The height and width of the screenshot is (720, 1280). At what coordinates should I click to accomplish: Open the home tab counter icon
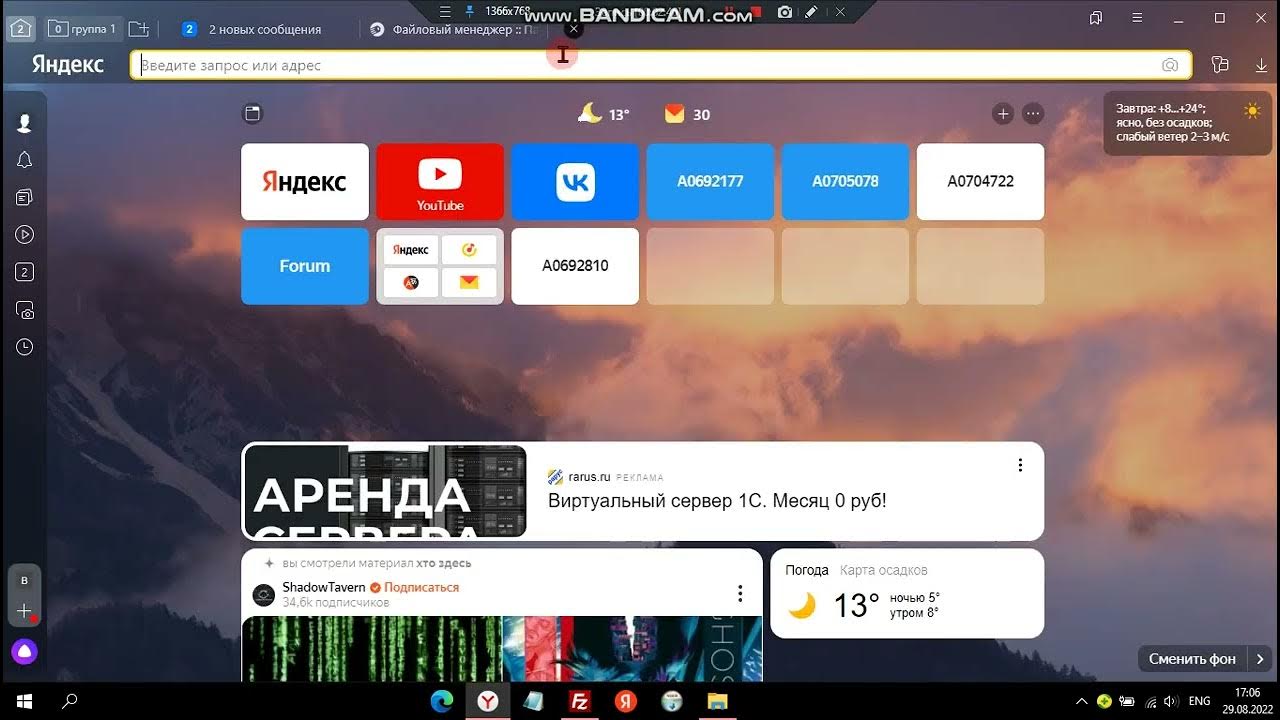pyautogui.click(x=21, y=29)
